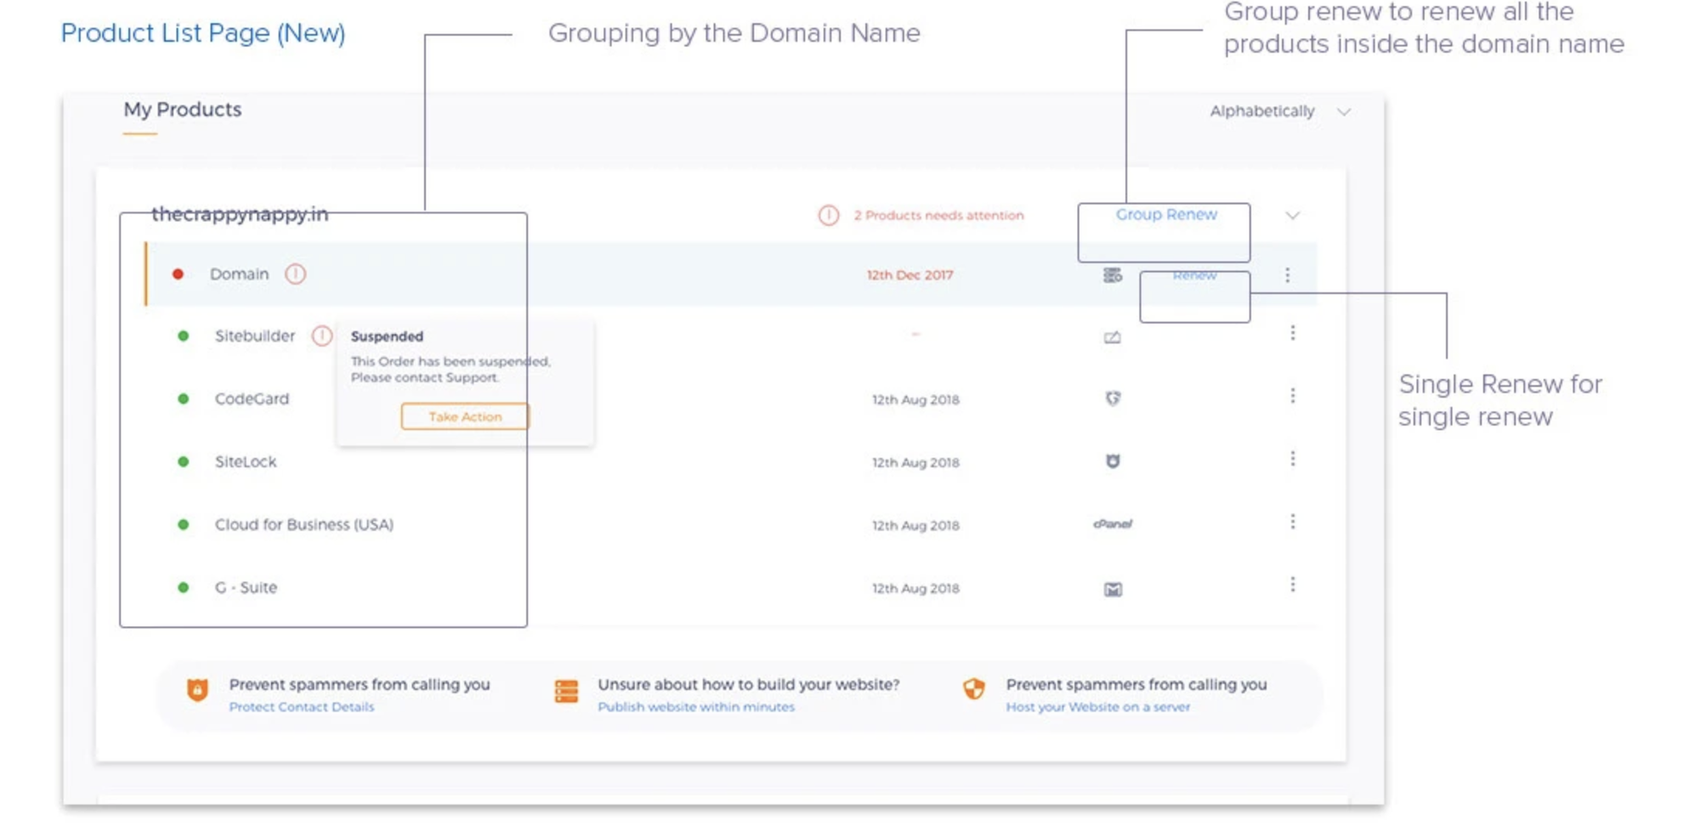The width and height of the screenshot is (1700, 837).
Task: Click the Sitebuilder edit icon
Action: point(1112,337)
